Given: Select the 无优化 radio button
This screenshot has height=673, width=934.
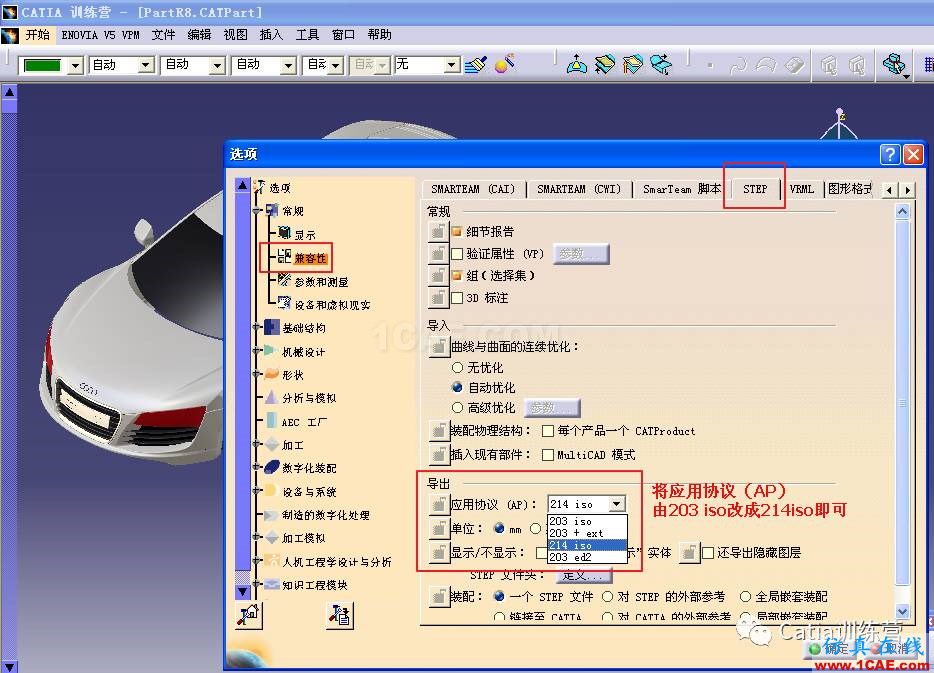Looking at the screenshot, I should pos(457,367).
